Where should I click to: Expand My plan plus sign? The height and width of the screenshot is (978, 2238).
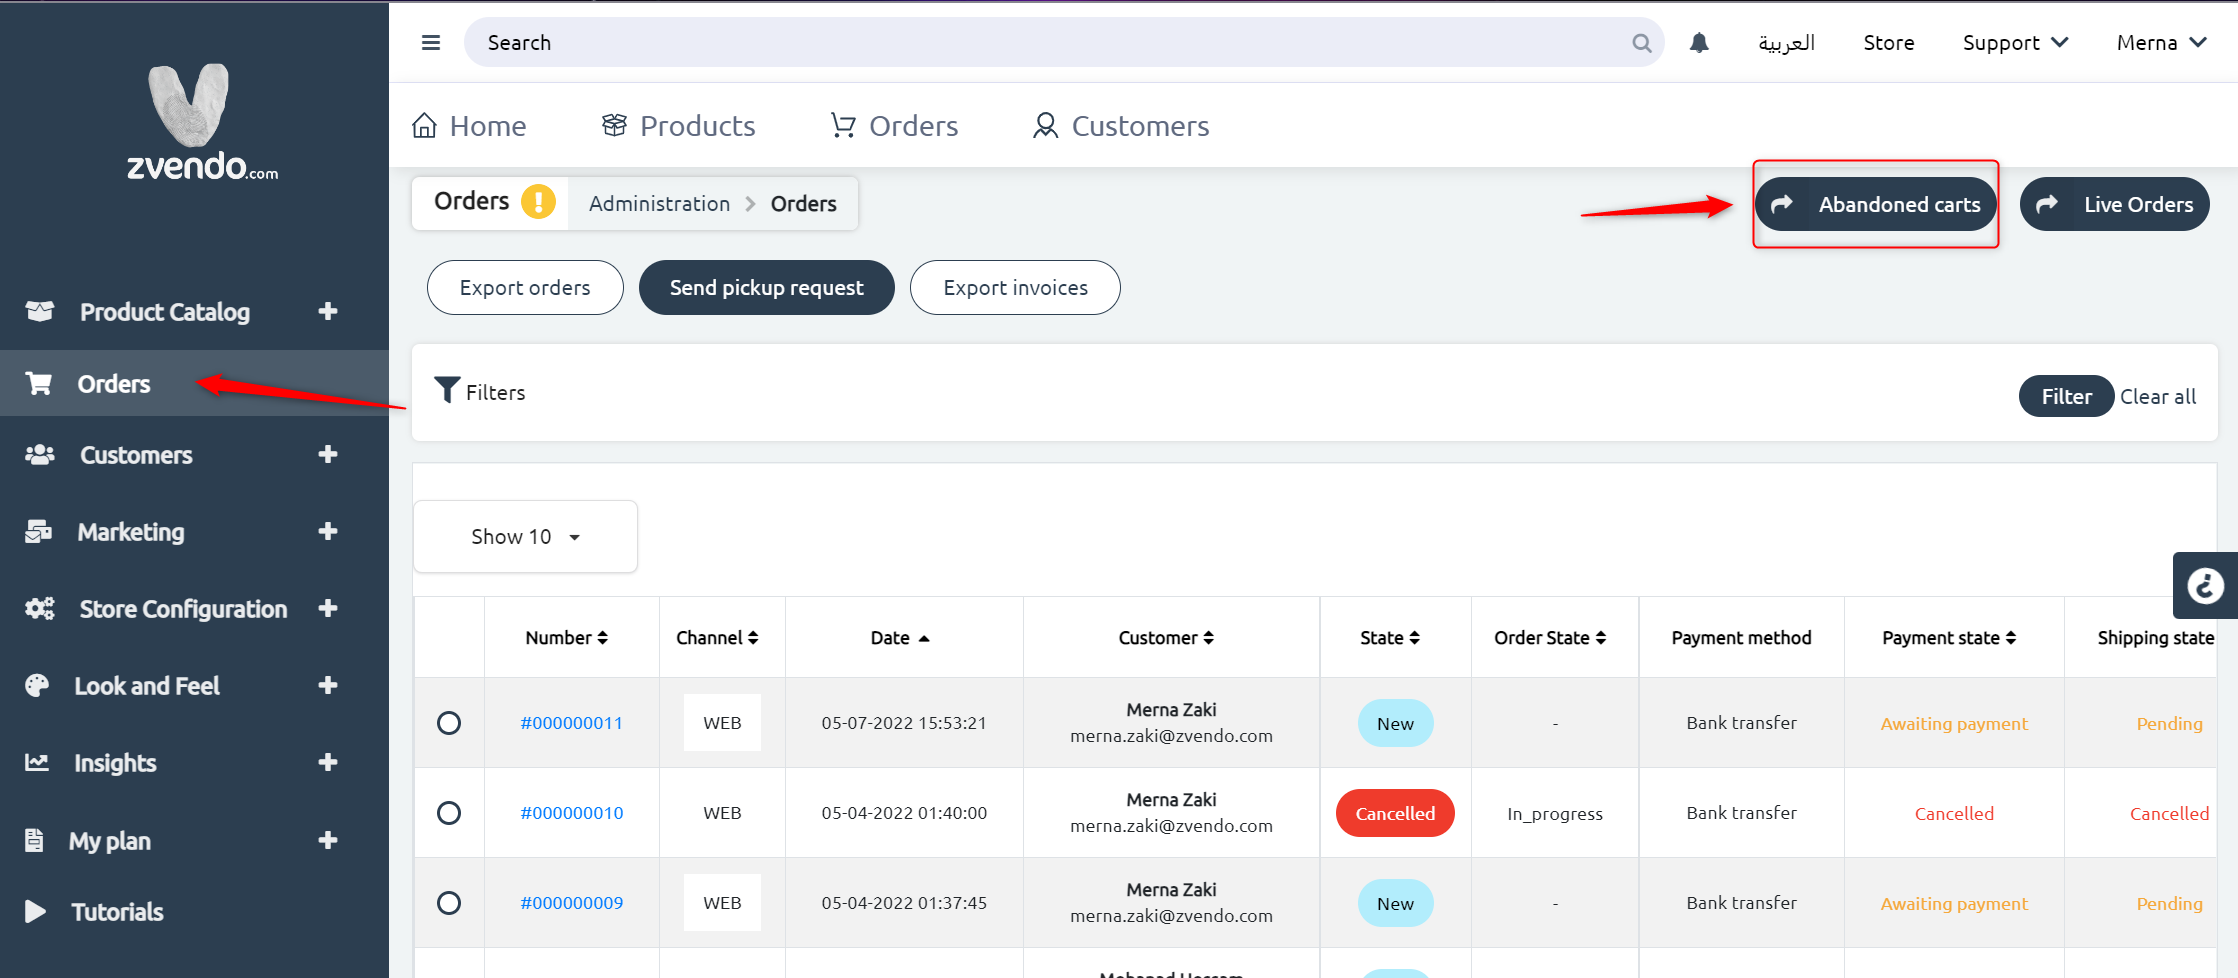pyautogui.click(x=328, y=840)
